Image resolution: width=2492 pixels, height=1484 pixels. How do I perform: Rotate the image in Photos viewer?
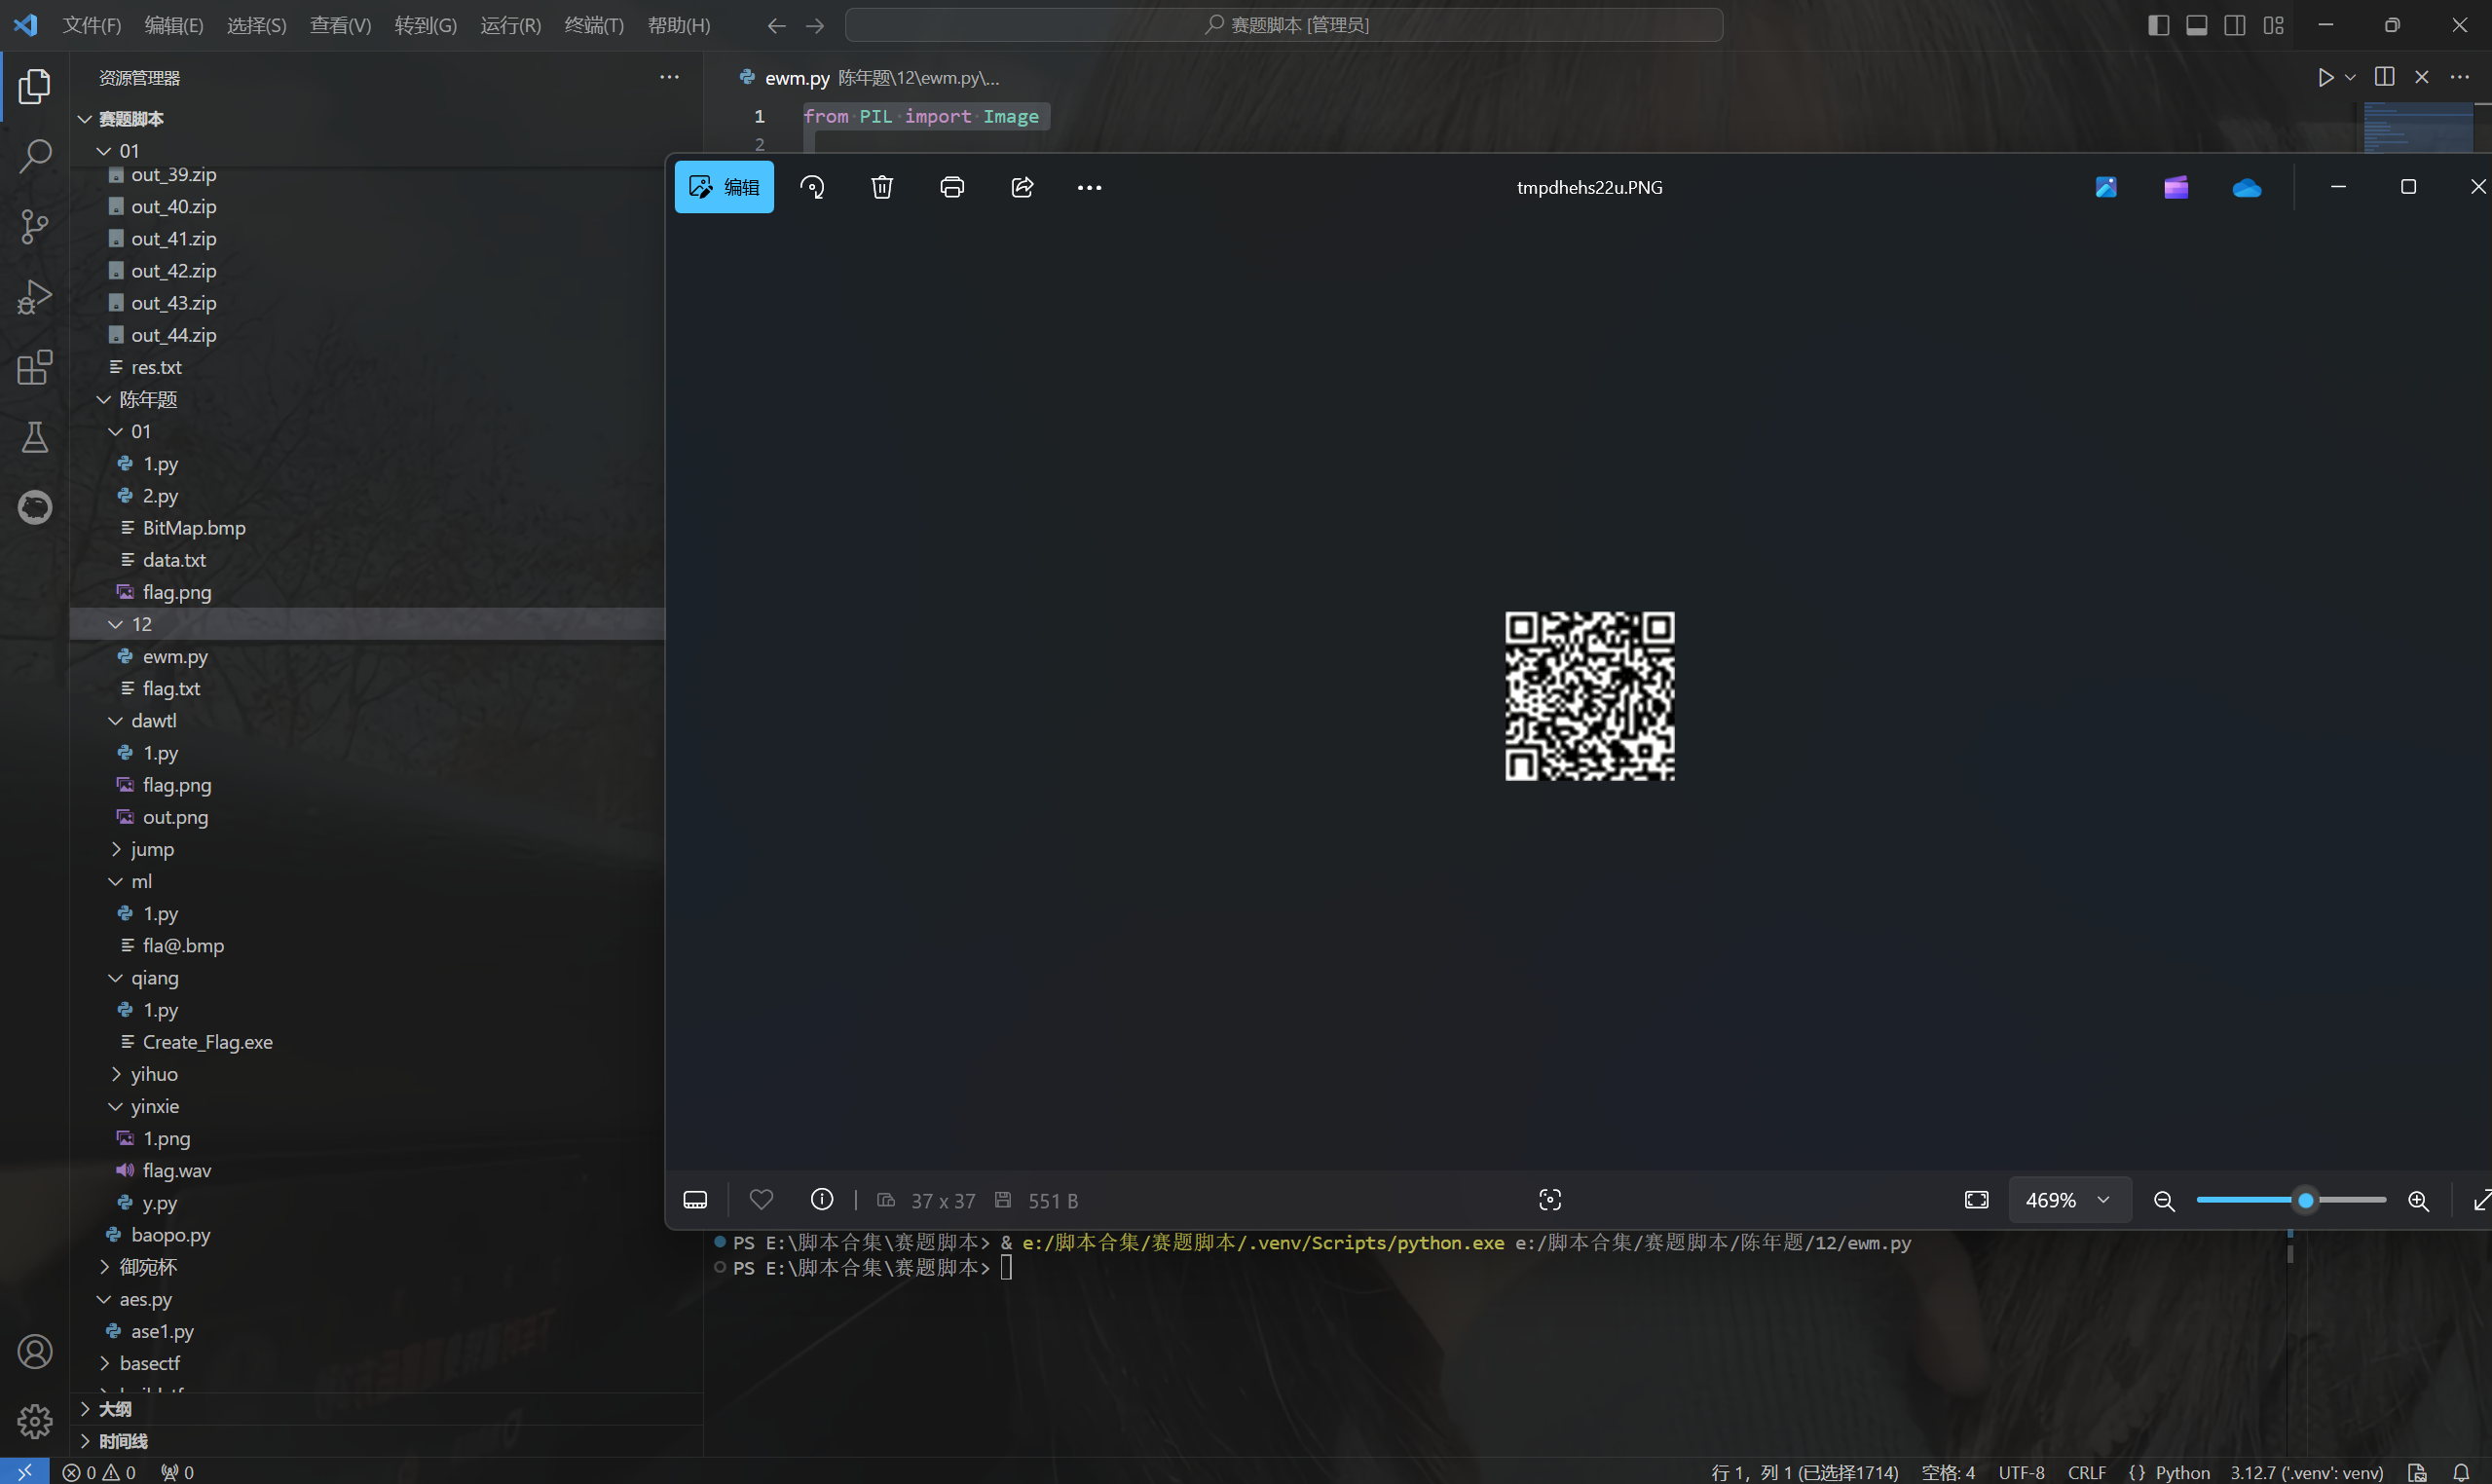(812, 187)
